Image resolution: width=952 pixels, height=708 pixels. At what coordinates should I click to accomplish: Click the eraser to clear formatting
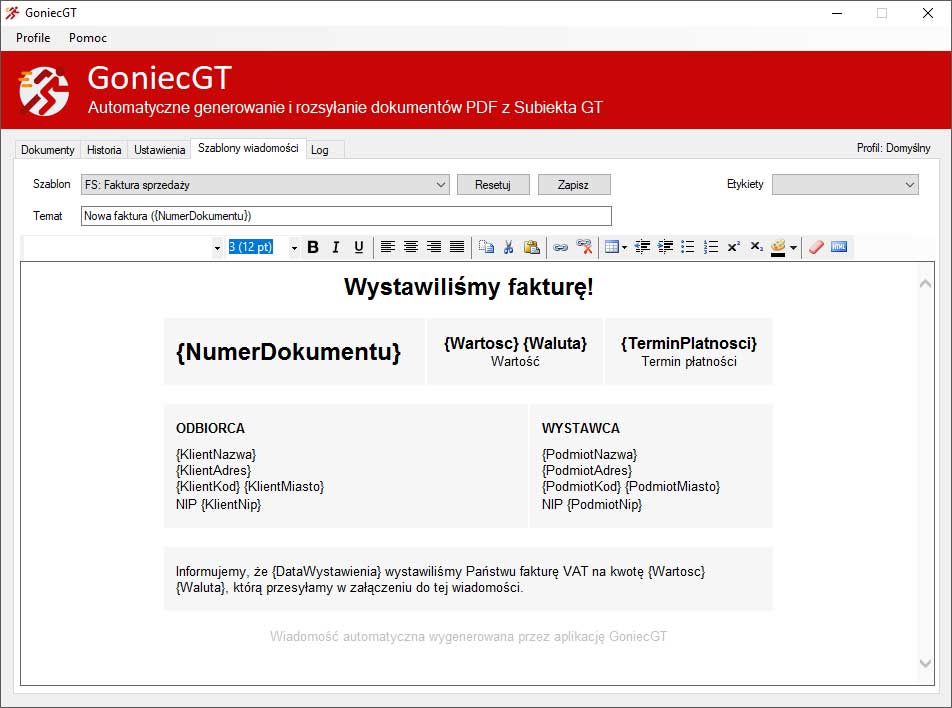pyautogui.click(x=816, y=247)
